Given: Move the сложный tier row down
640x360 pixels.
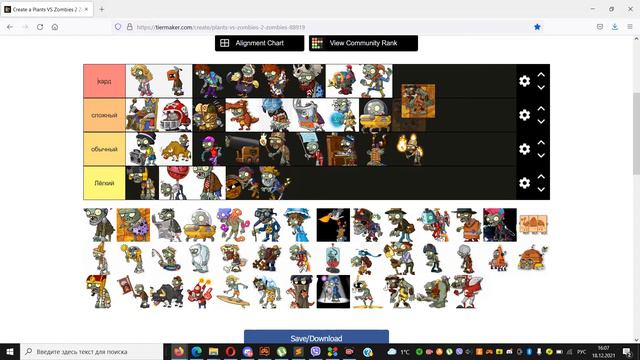Looking at the screenshot, I should click(x=541, y=121).
